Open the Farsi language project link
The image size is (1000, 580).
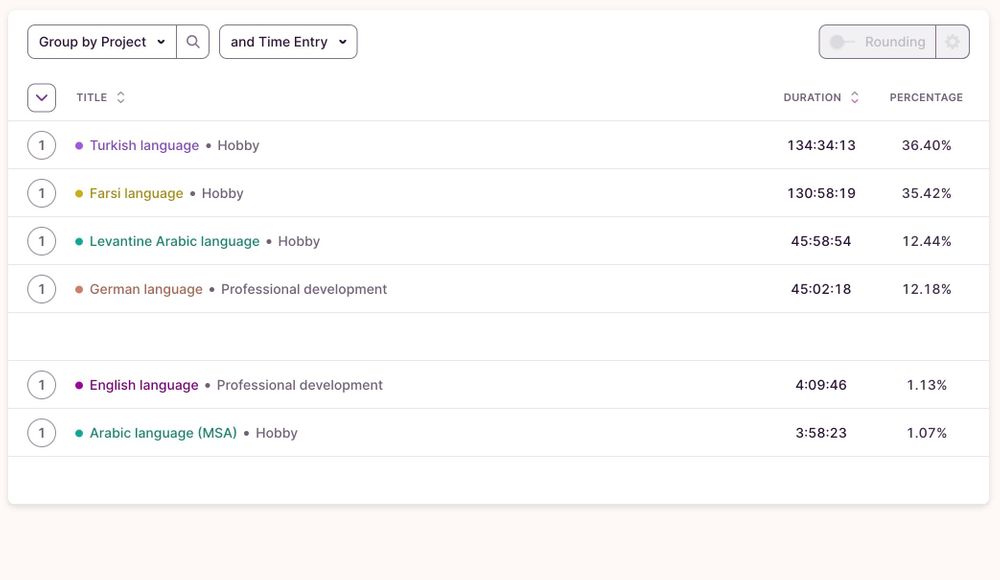click(x=136, y=193)
